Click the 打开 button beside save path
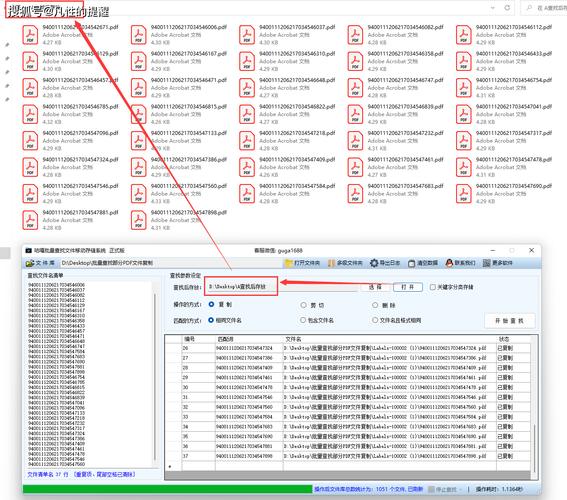 click(408, 287)
